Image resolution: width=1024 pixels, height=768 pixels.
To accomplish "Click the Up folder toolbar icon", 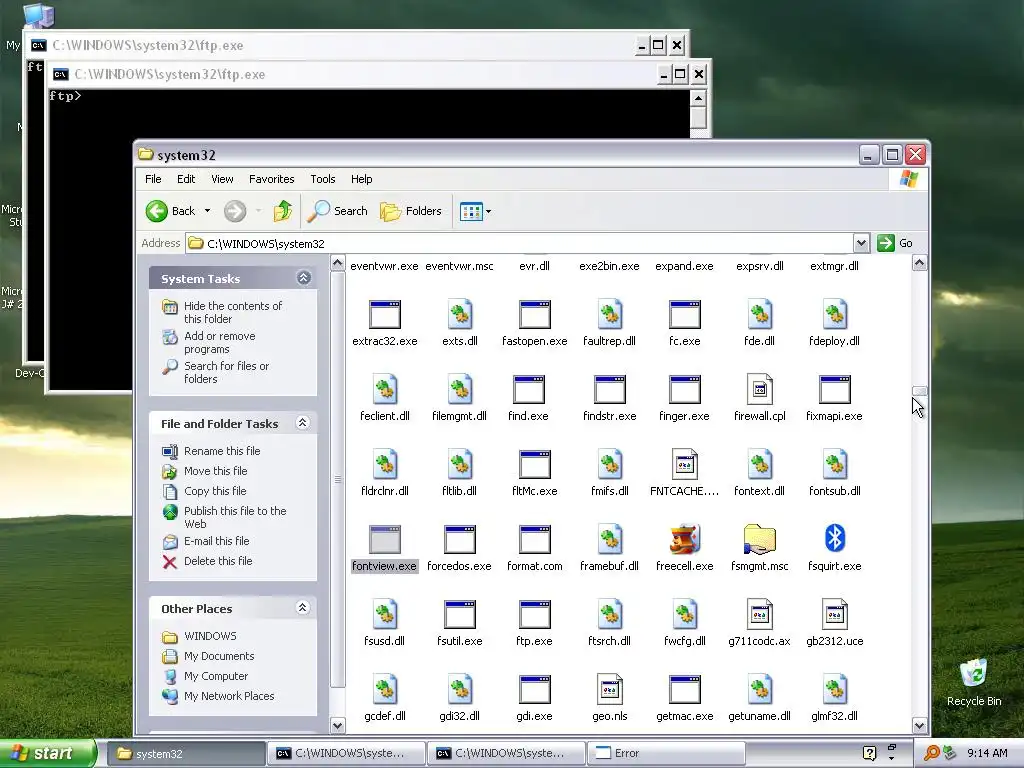I will [x=282, y=211].
